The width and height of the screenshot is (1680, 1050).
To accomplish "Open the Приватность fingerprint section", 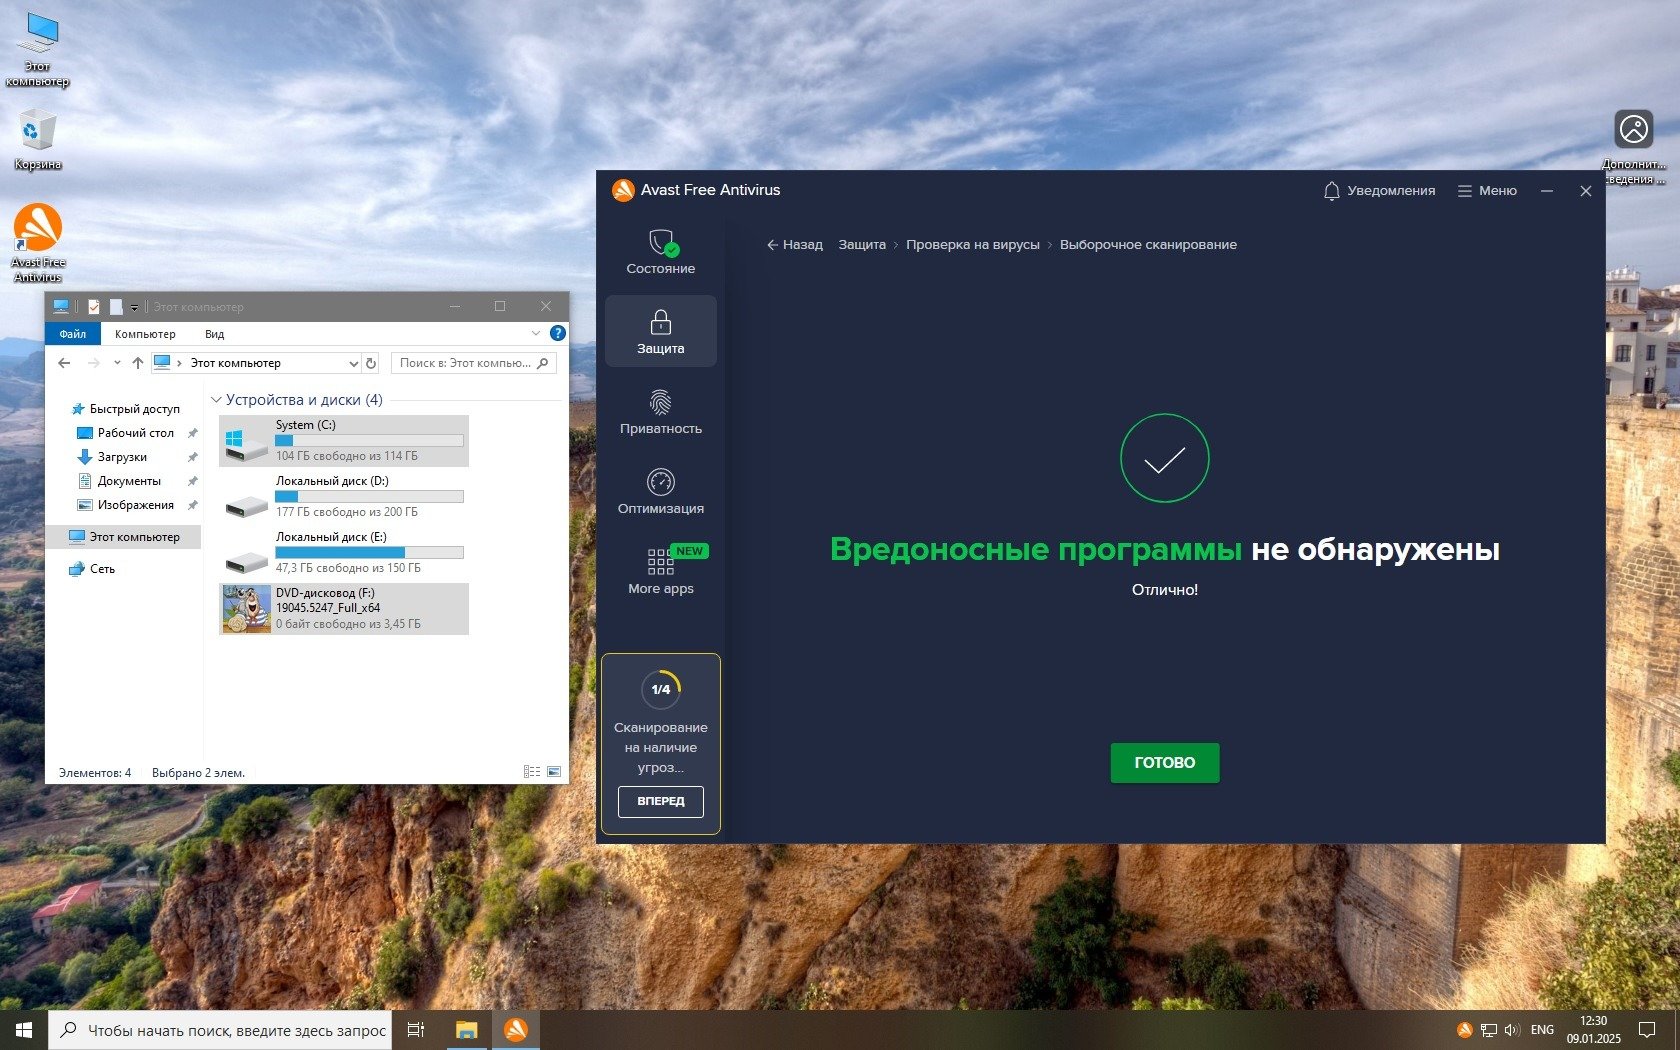I will pos(660,412).
